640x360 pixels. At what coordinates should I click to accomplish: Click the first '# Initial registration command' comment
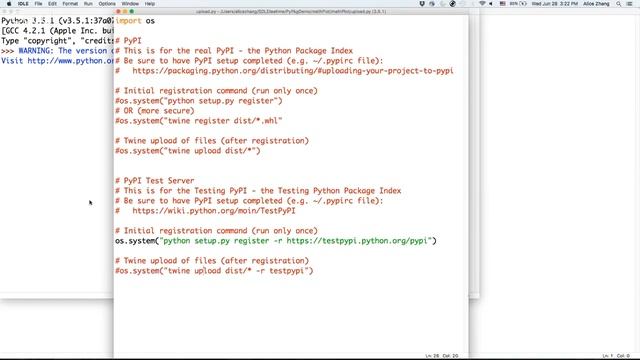(216, 91)
